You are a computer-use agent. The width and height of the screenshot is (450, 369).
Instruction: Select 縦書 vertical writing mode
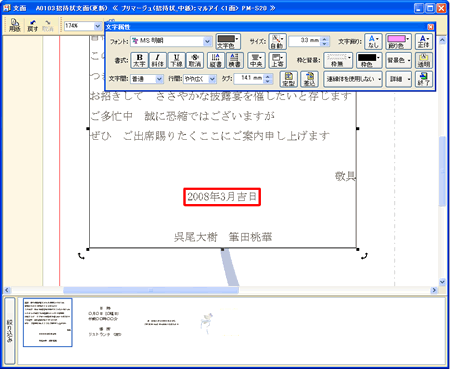[216, 60]
